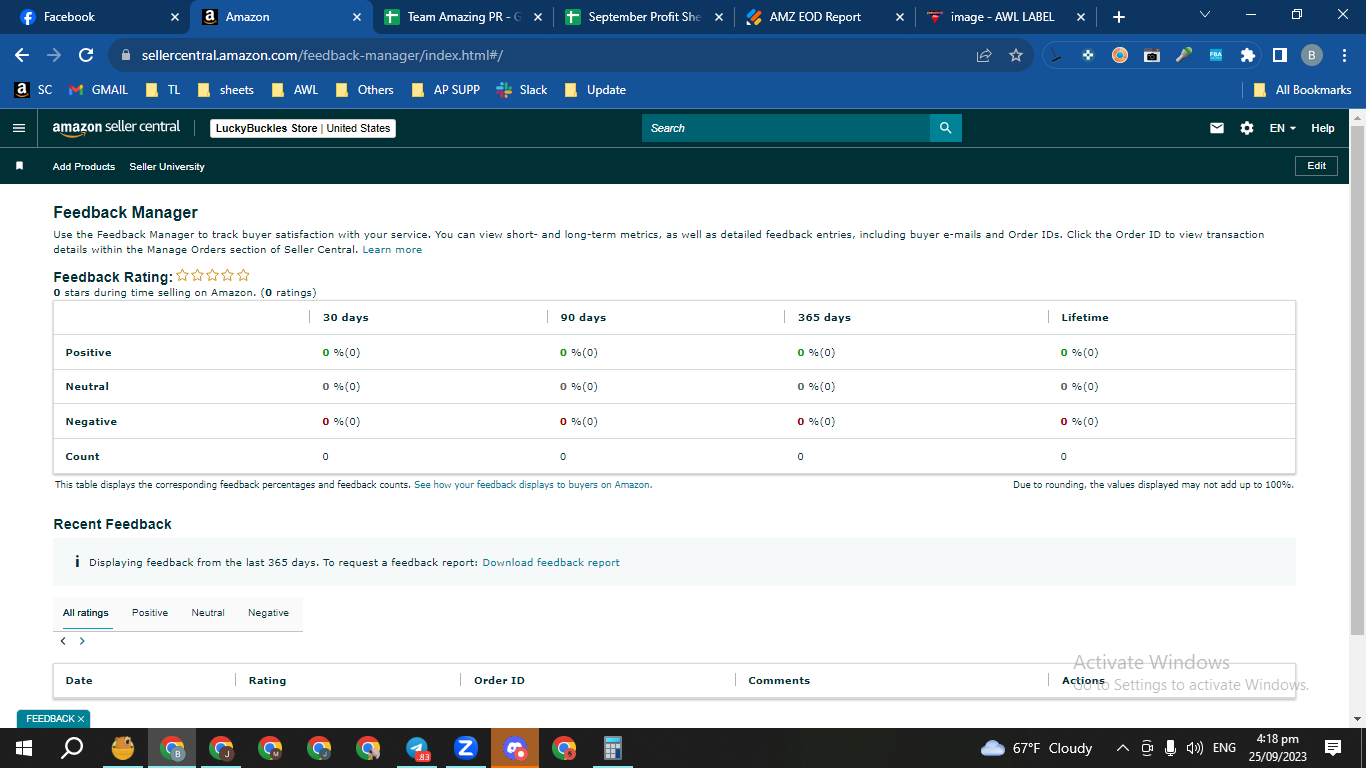Show hidden system tray icons
1366x768 pixels.
[x=1122, y=748]
